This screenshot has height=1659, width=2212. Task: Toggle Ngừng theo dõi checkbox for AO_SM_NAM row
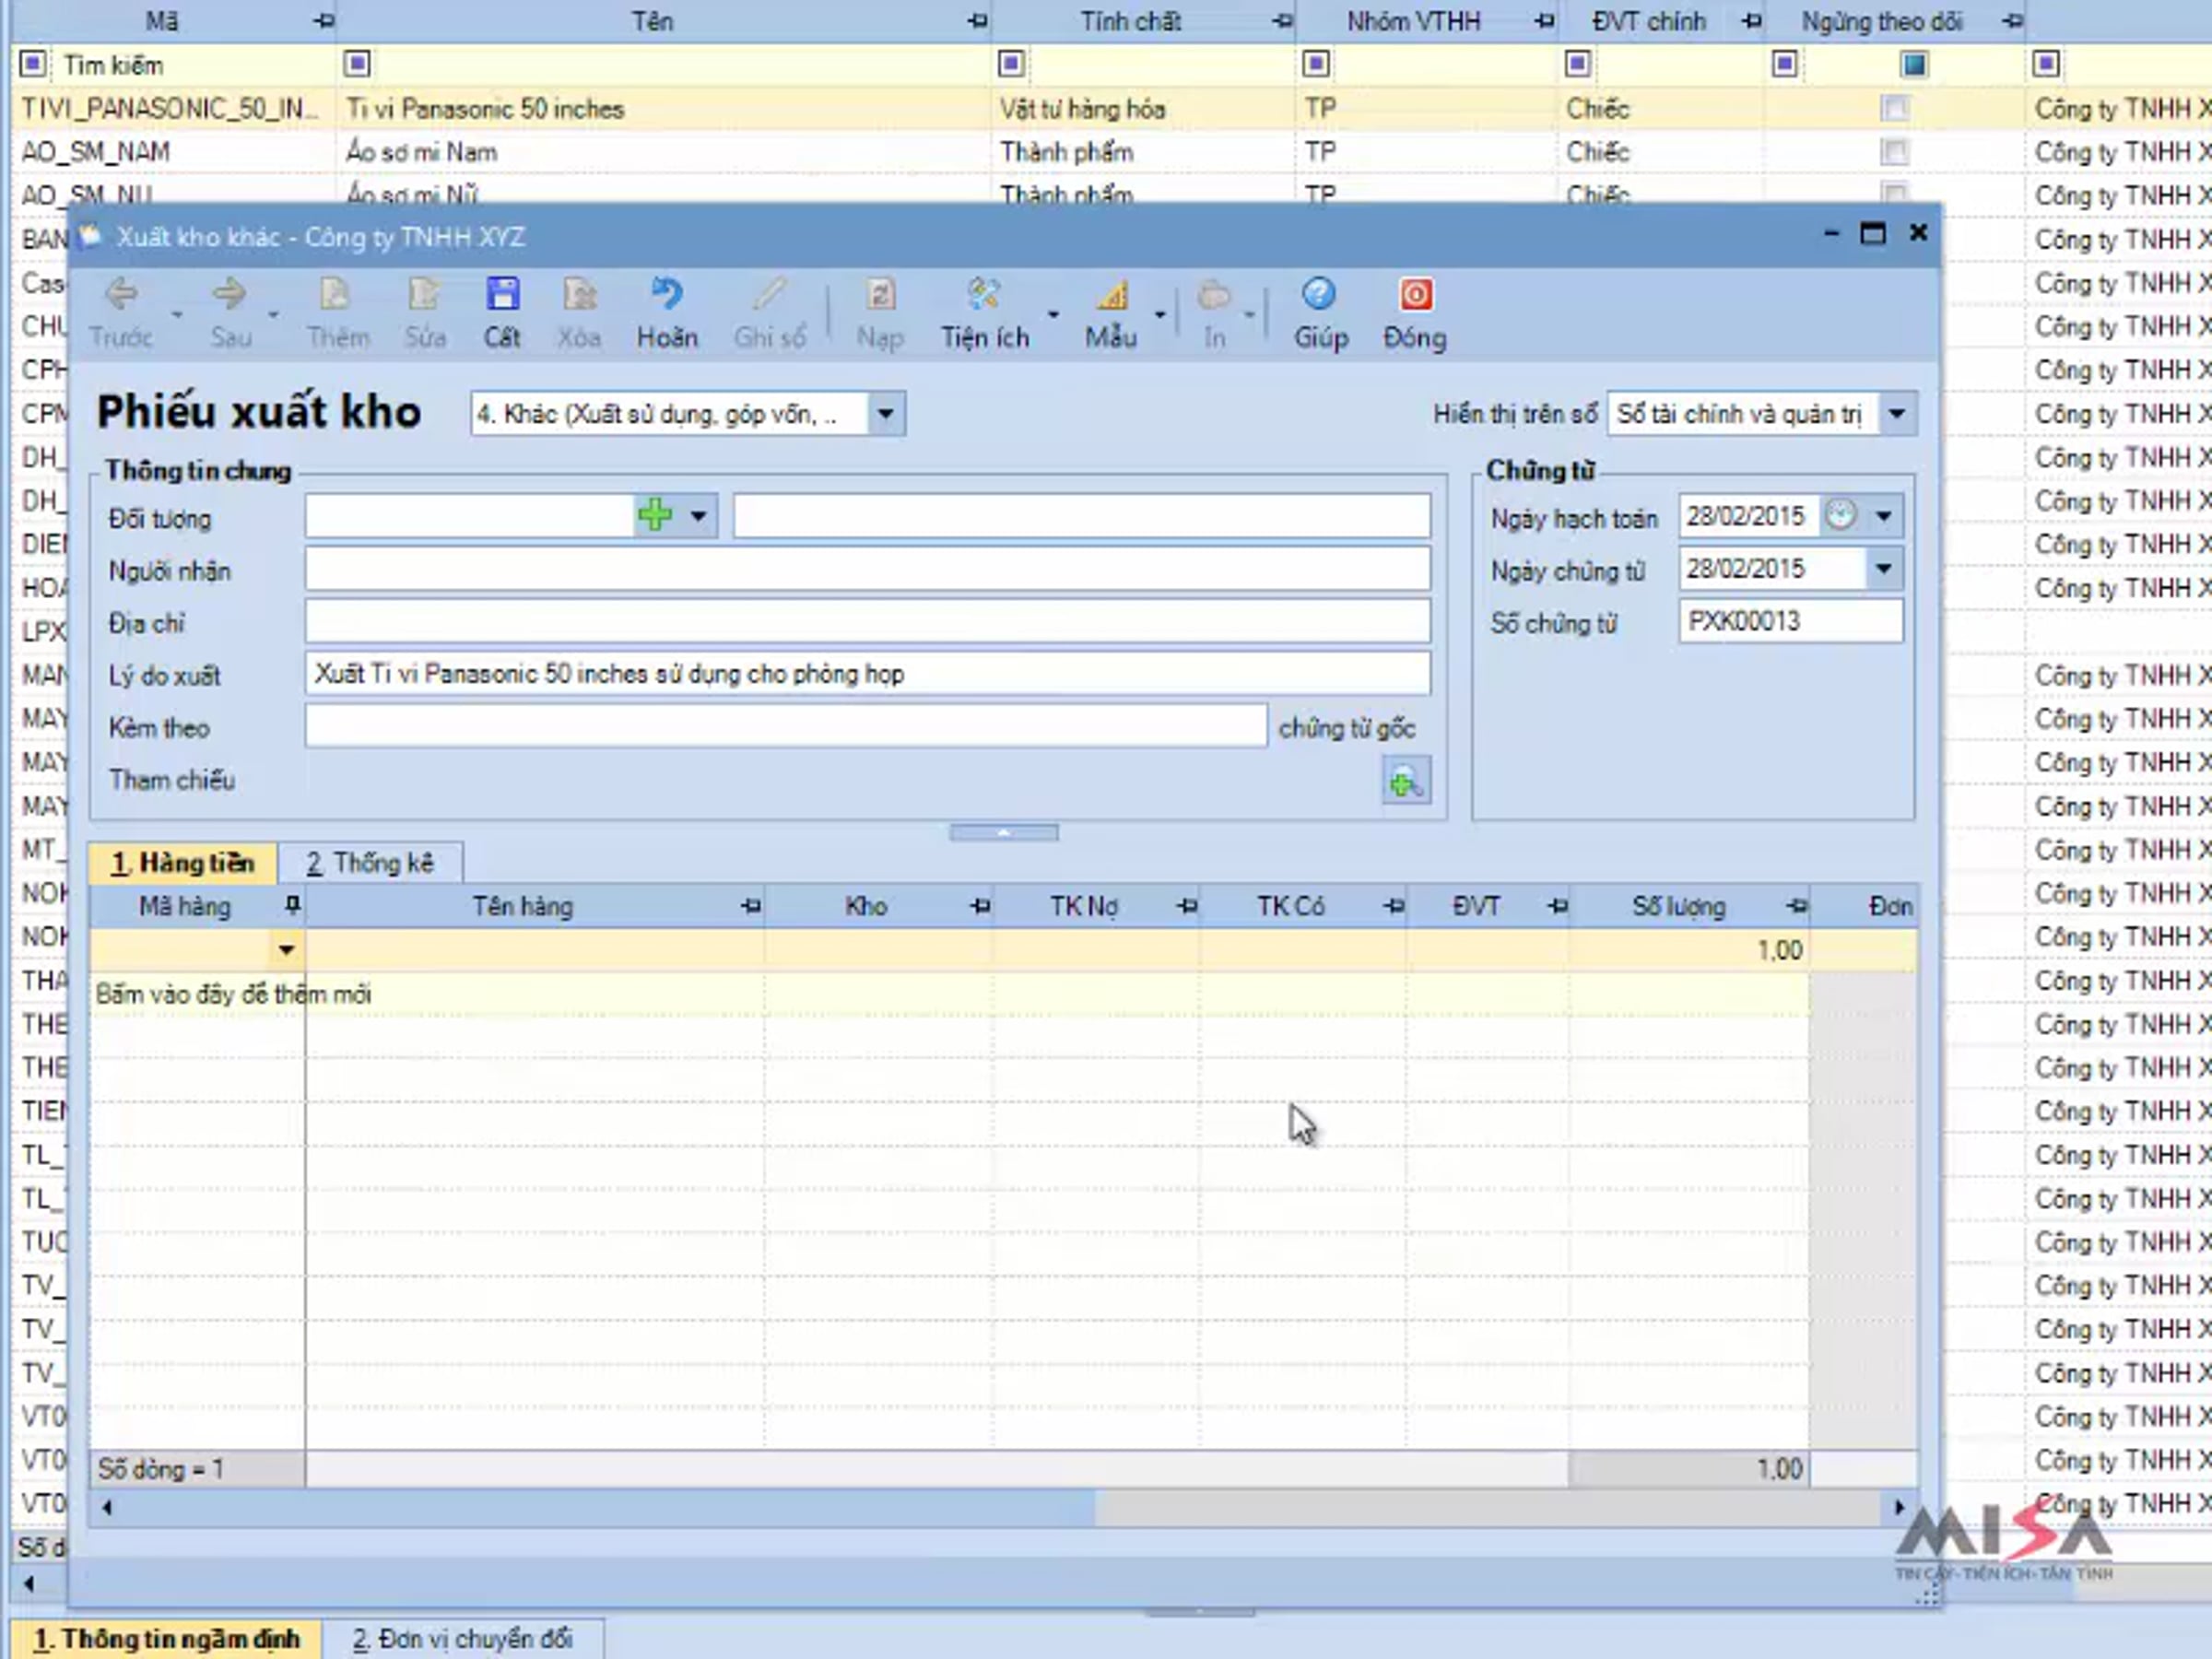[x=1894, y=152]
